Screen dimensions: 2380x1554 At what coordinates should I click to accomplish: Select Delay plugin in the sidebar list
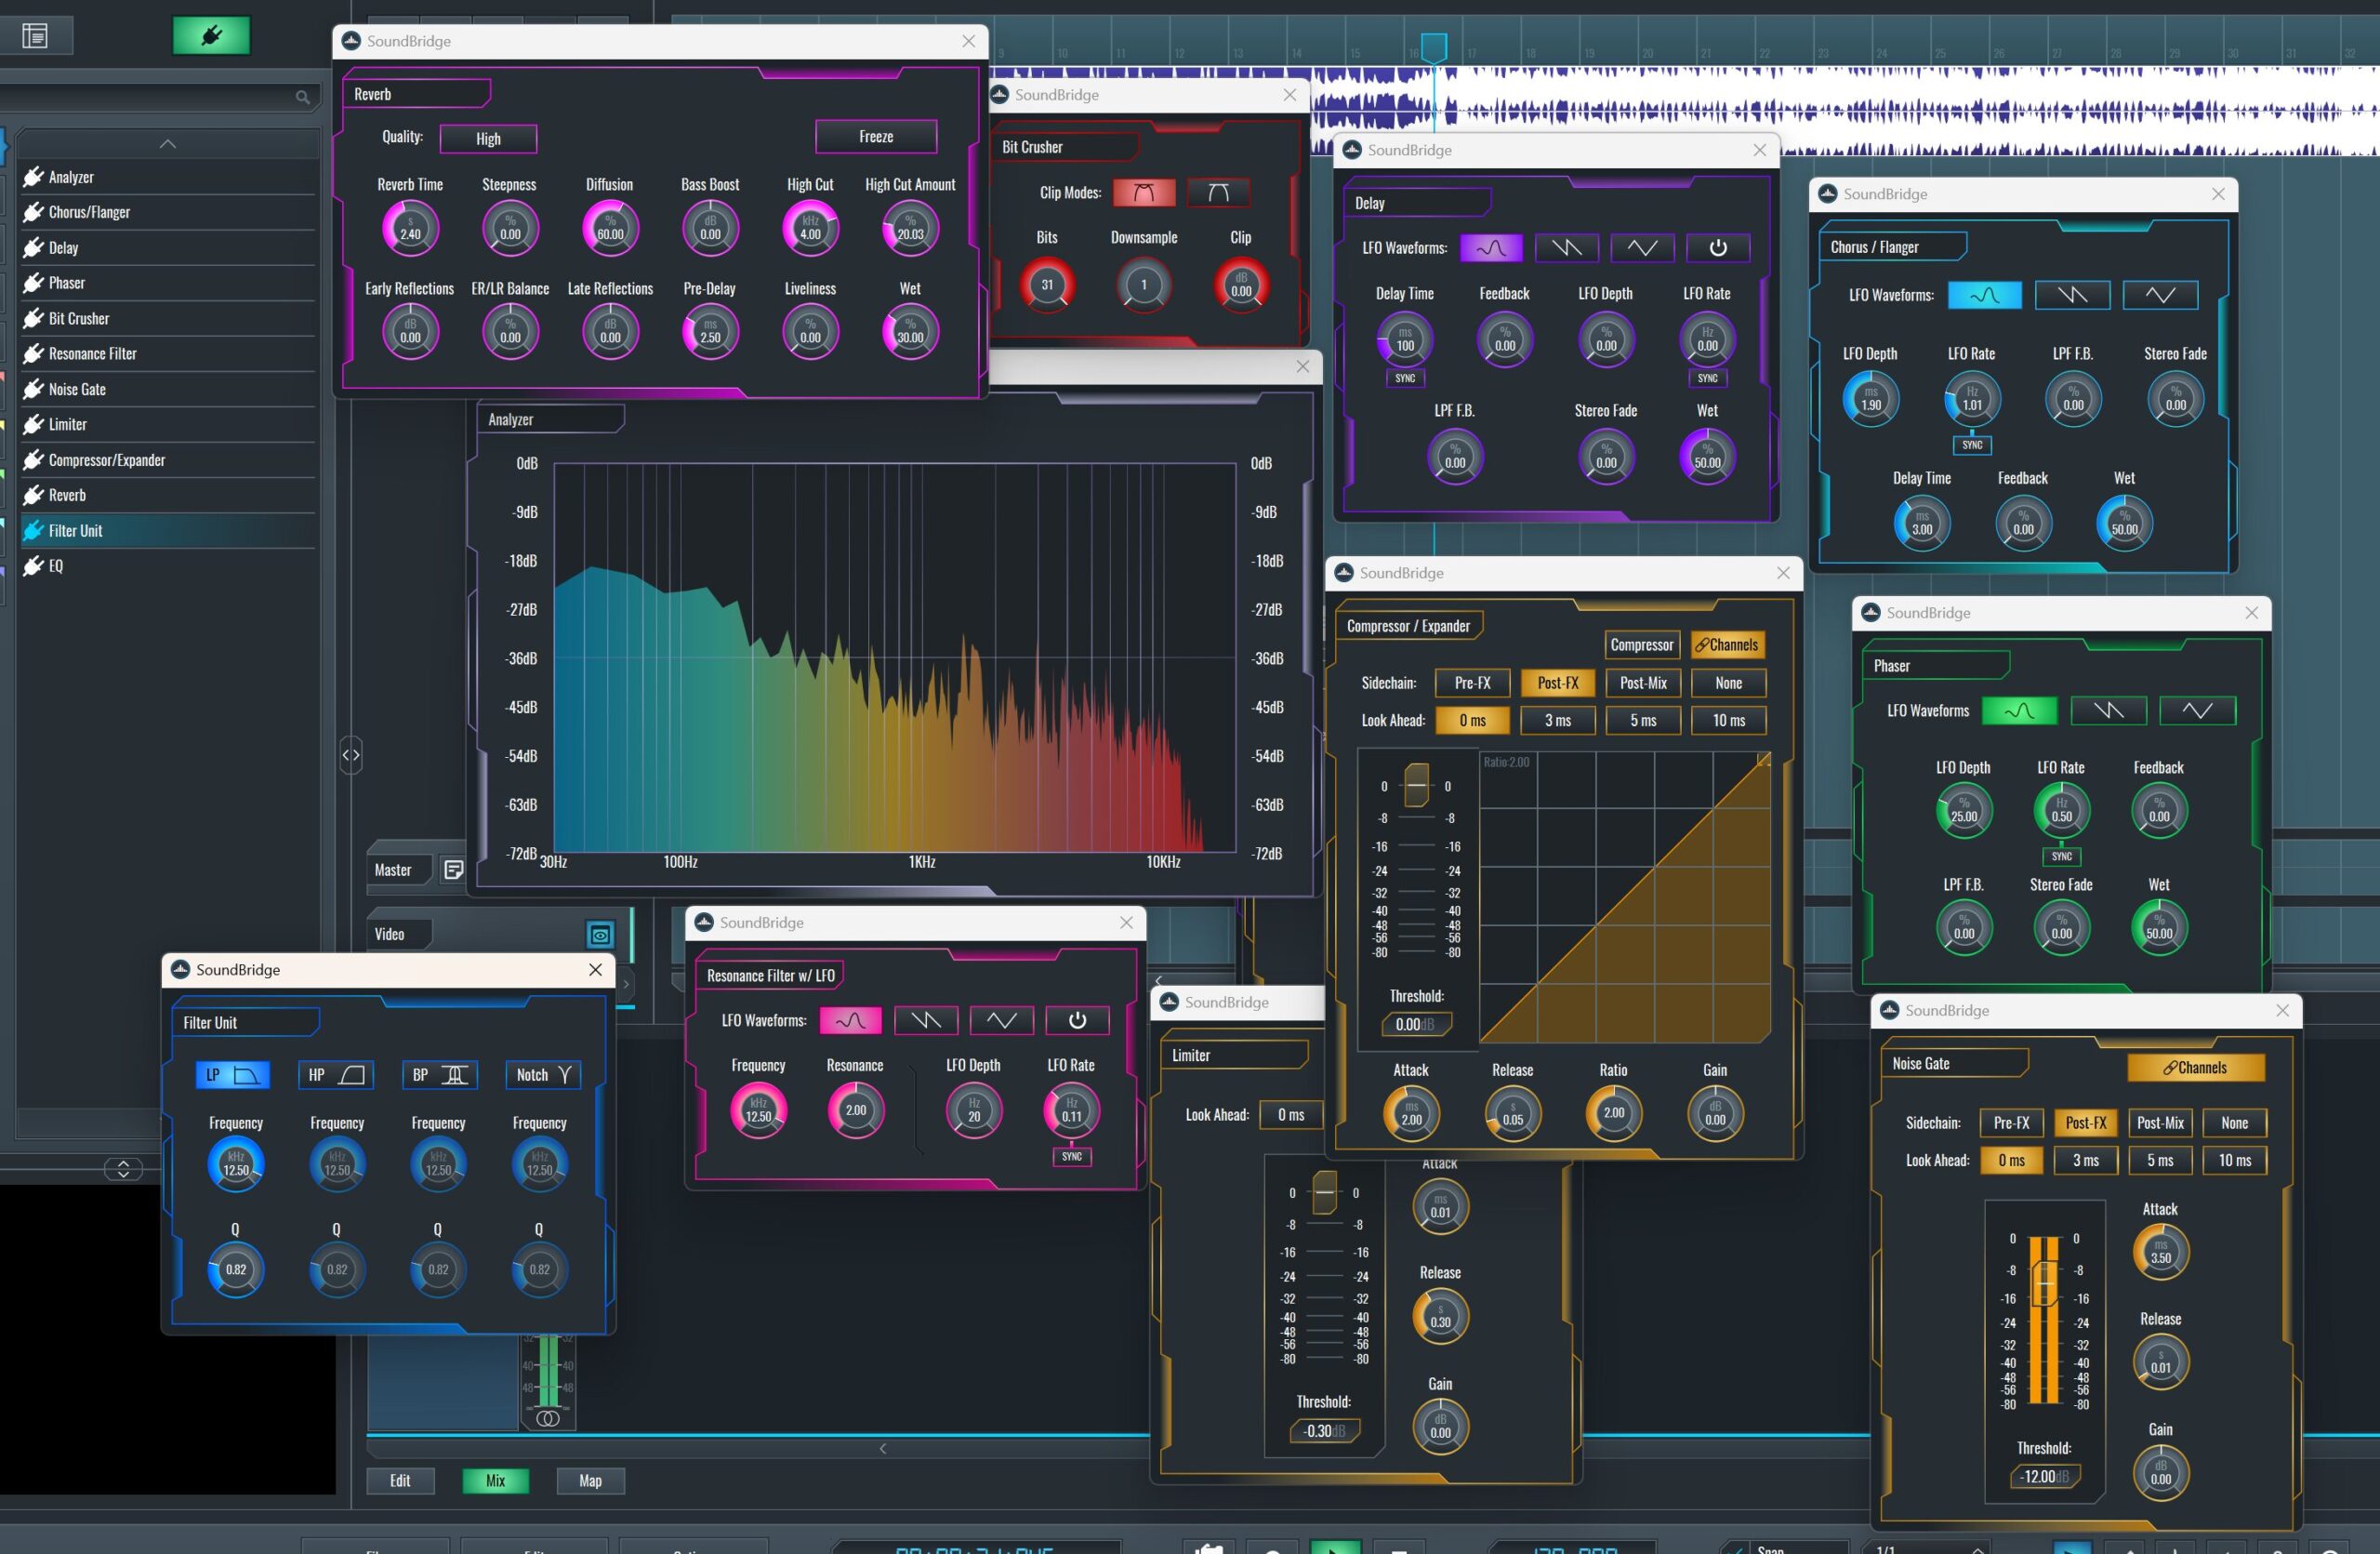point(168,247)
